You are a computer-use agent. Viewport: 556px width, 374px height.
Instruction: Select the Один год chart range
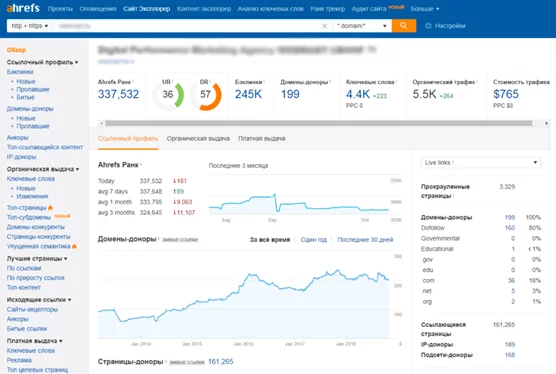click(x=313, y=240)
